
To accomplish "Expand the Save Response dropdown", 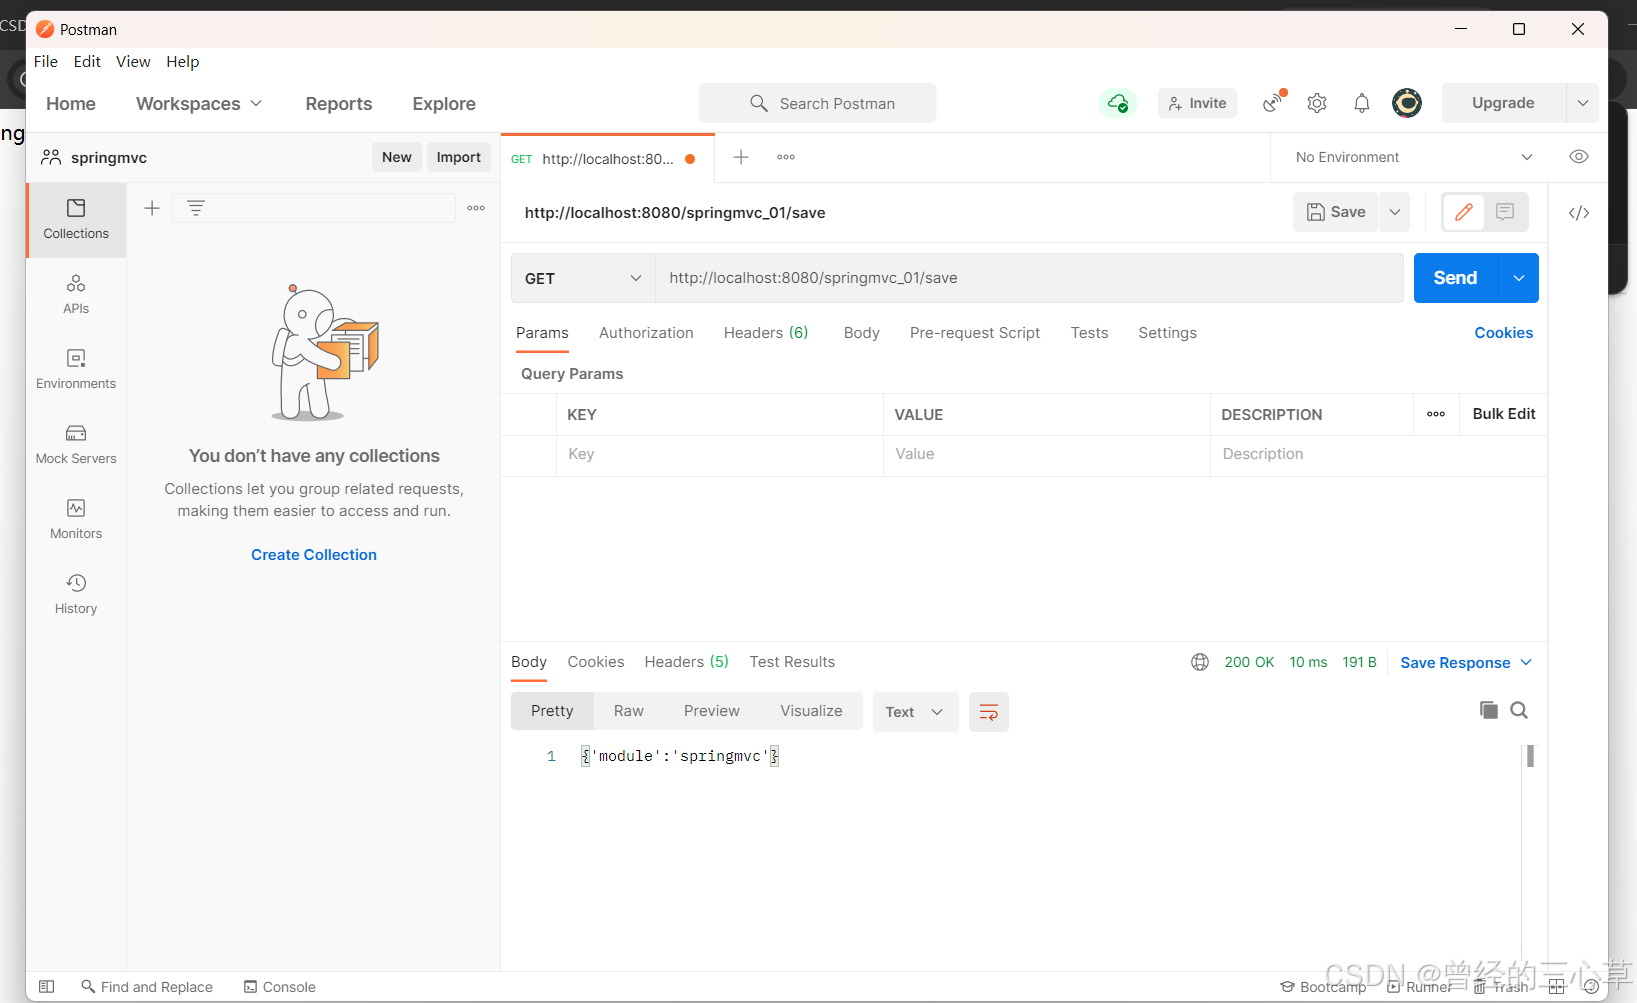I will point(1466,662).
